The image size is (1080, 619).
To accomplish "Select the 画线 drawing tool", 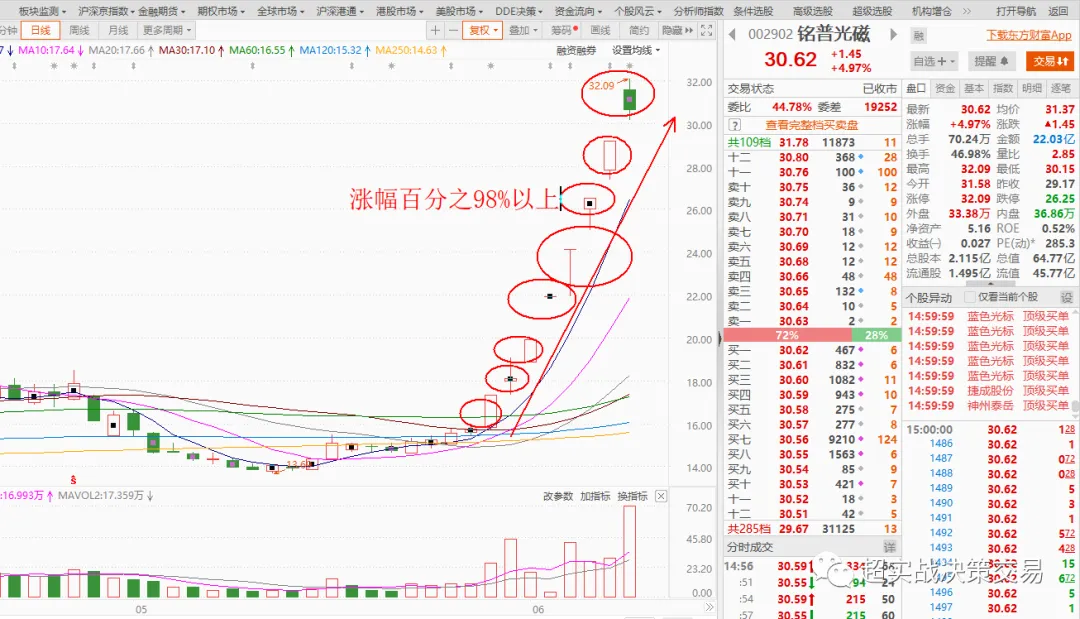I will [602, 31].
